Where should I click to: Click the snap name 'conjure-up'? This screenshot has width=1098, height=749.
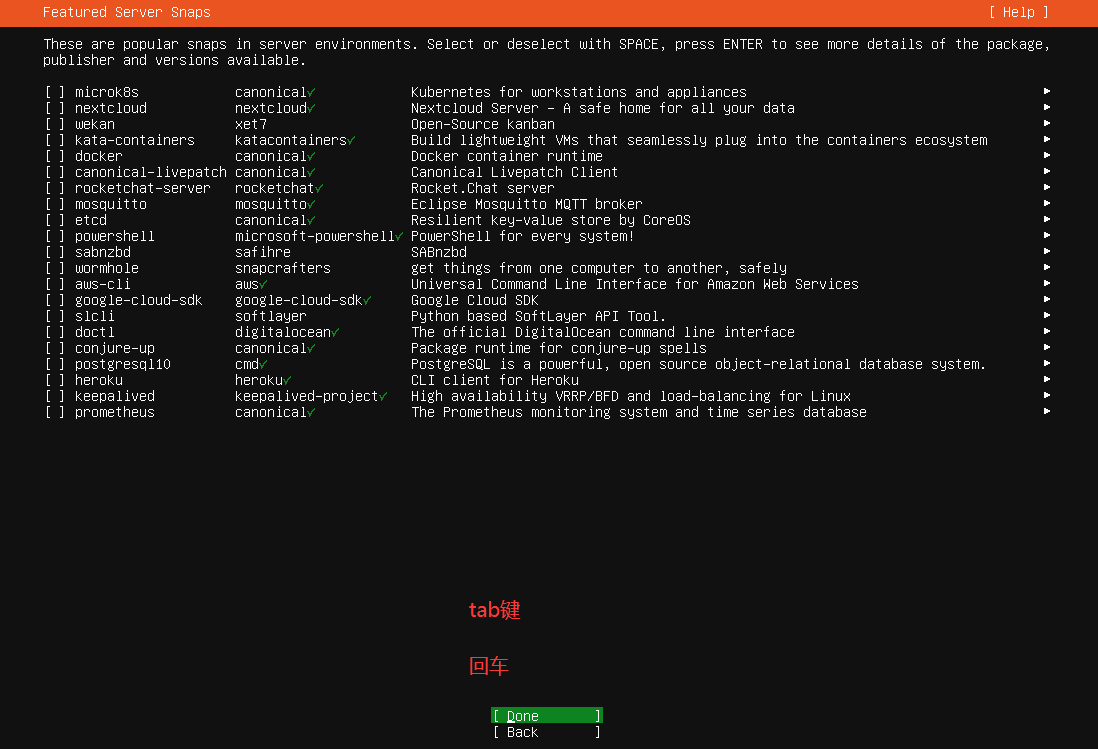coord(115,349)
